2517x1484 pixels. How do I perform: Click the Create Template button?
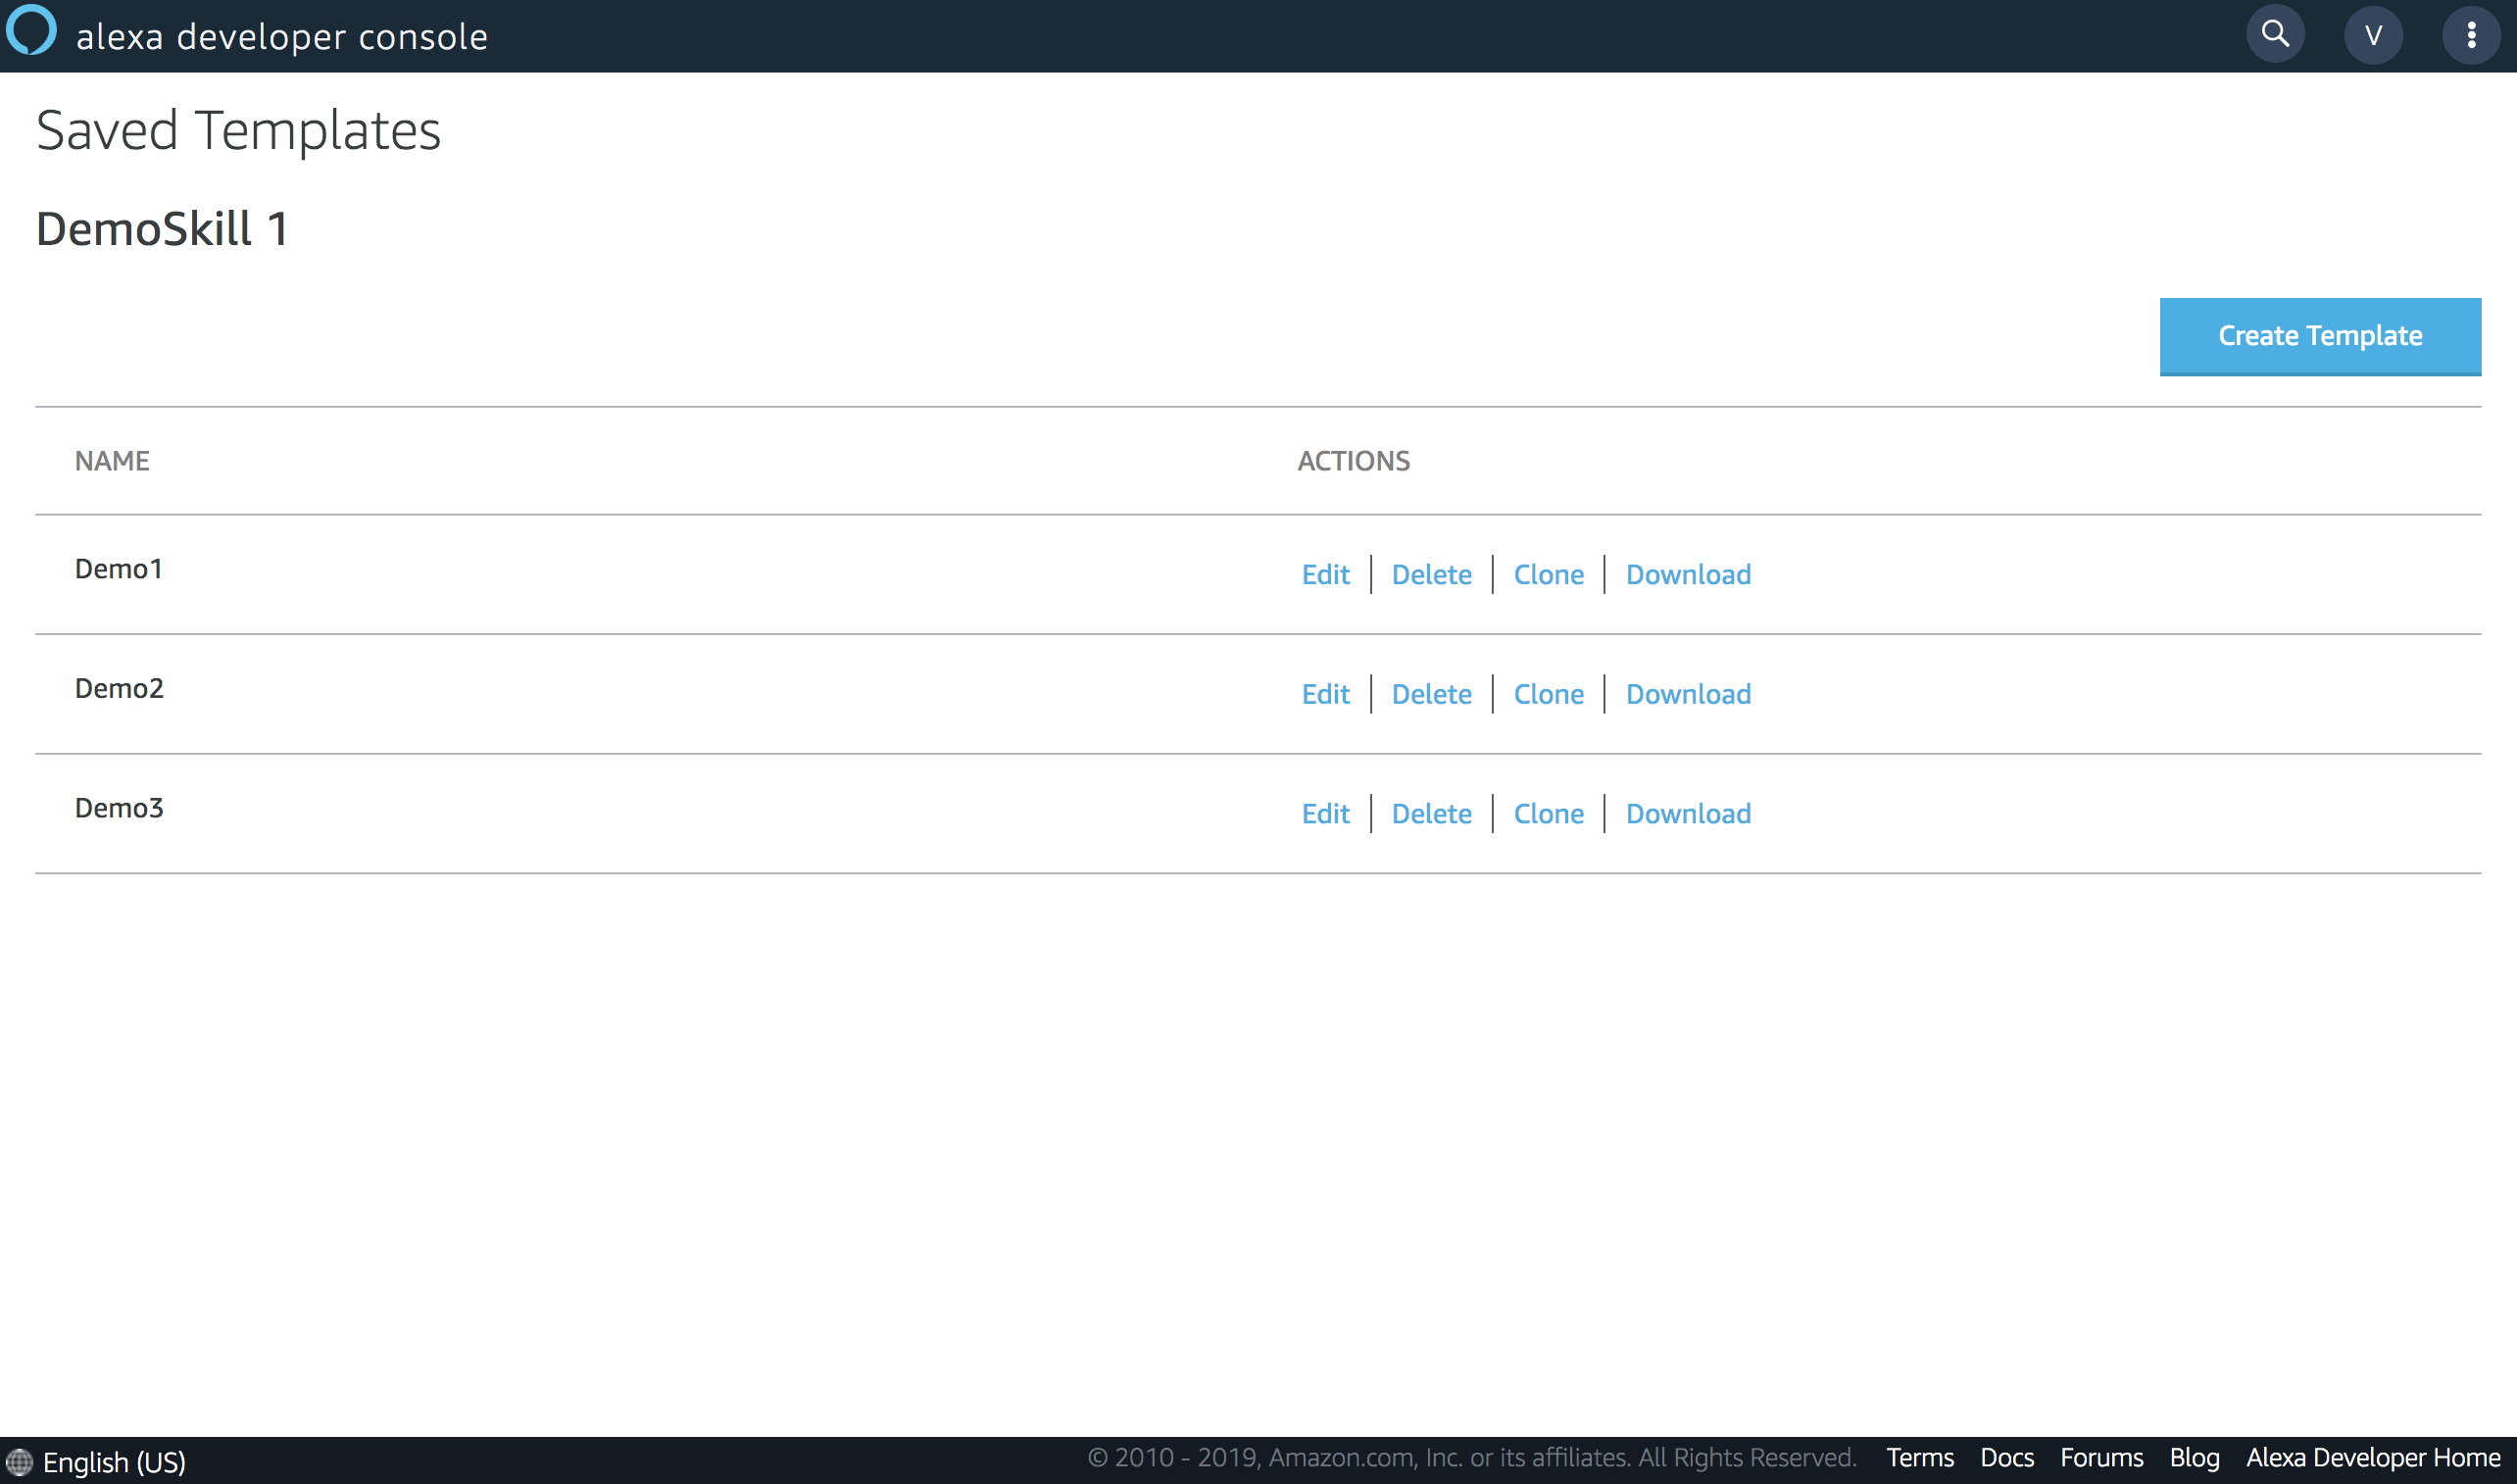click(2319, 336)
